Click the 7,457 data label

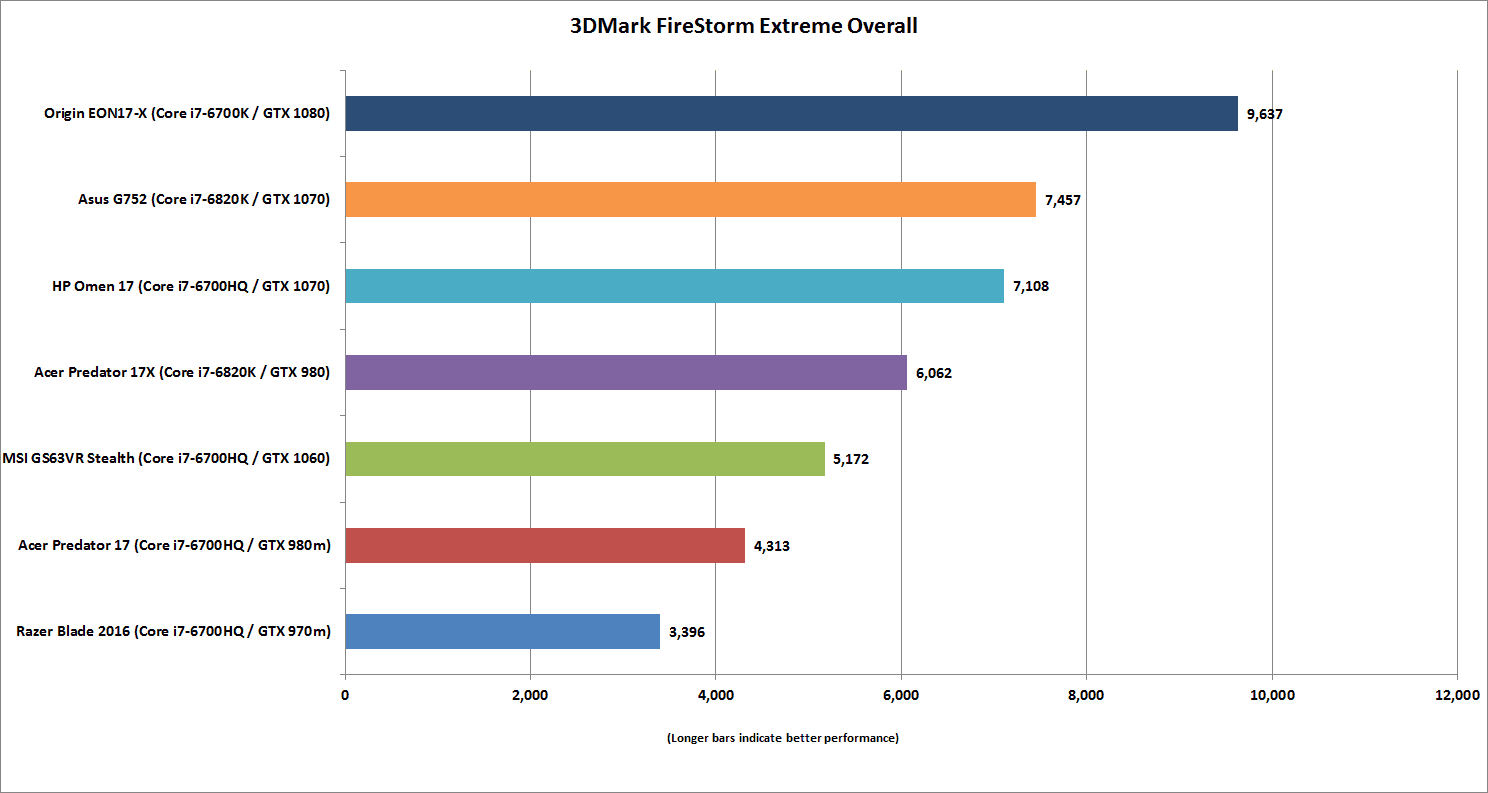1062,200
